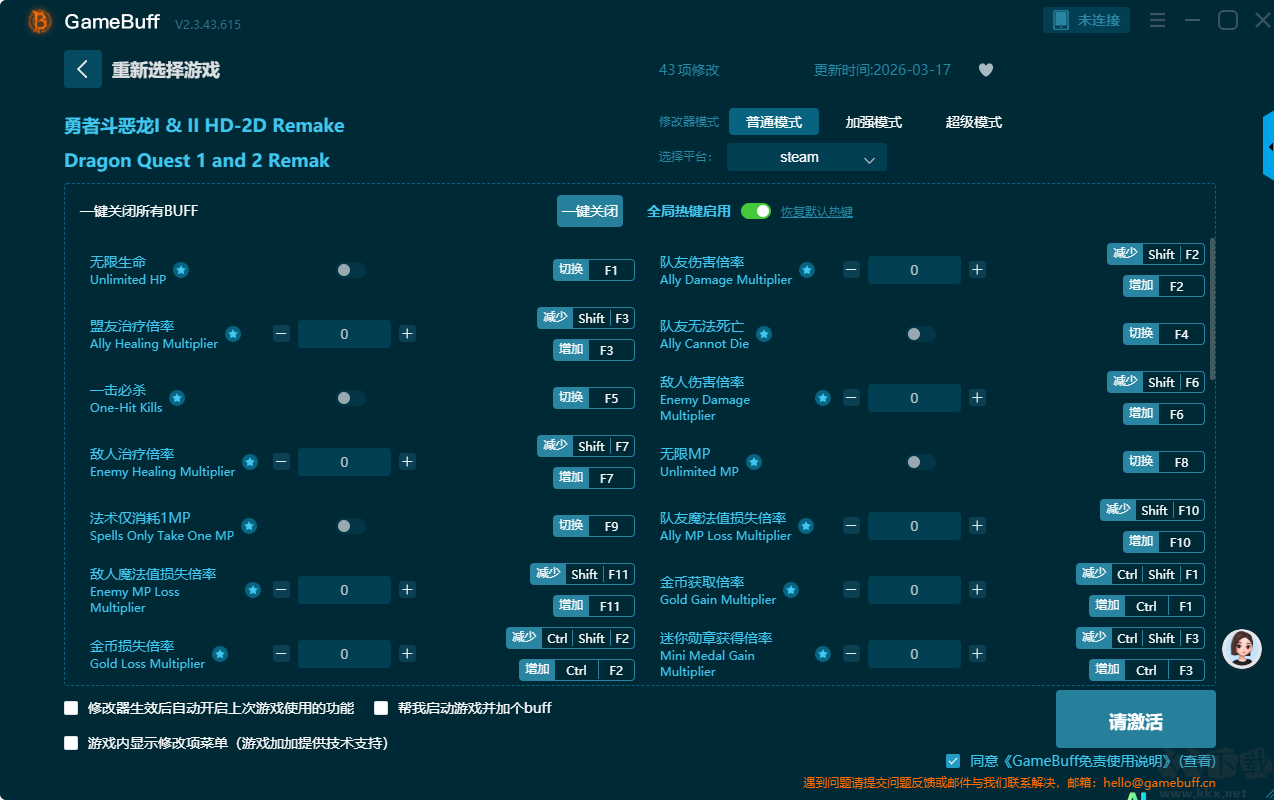Click star icon next to Unlimited HP
Screen dimensions: 1274x800
coord(181,270)
